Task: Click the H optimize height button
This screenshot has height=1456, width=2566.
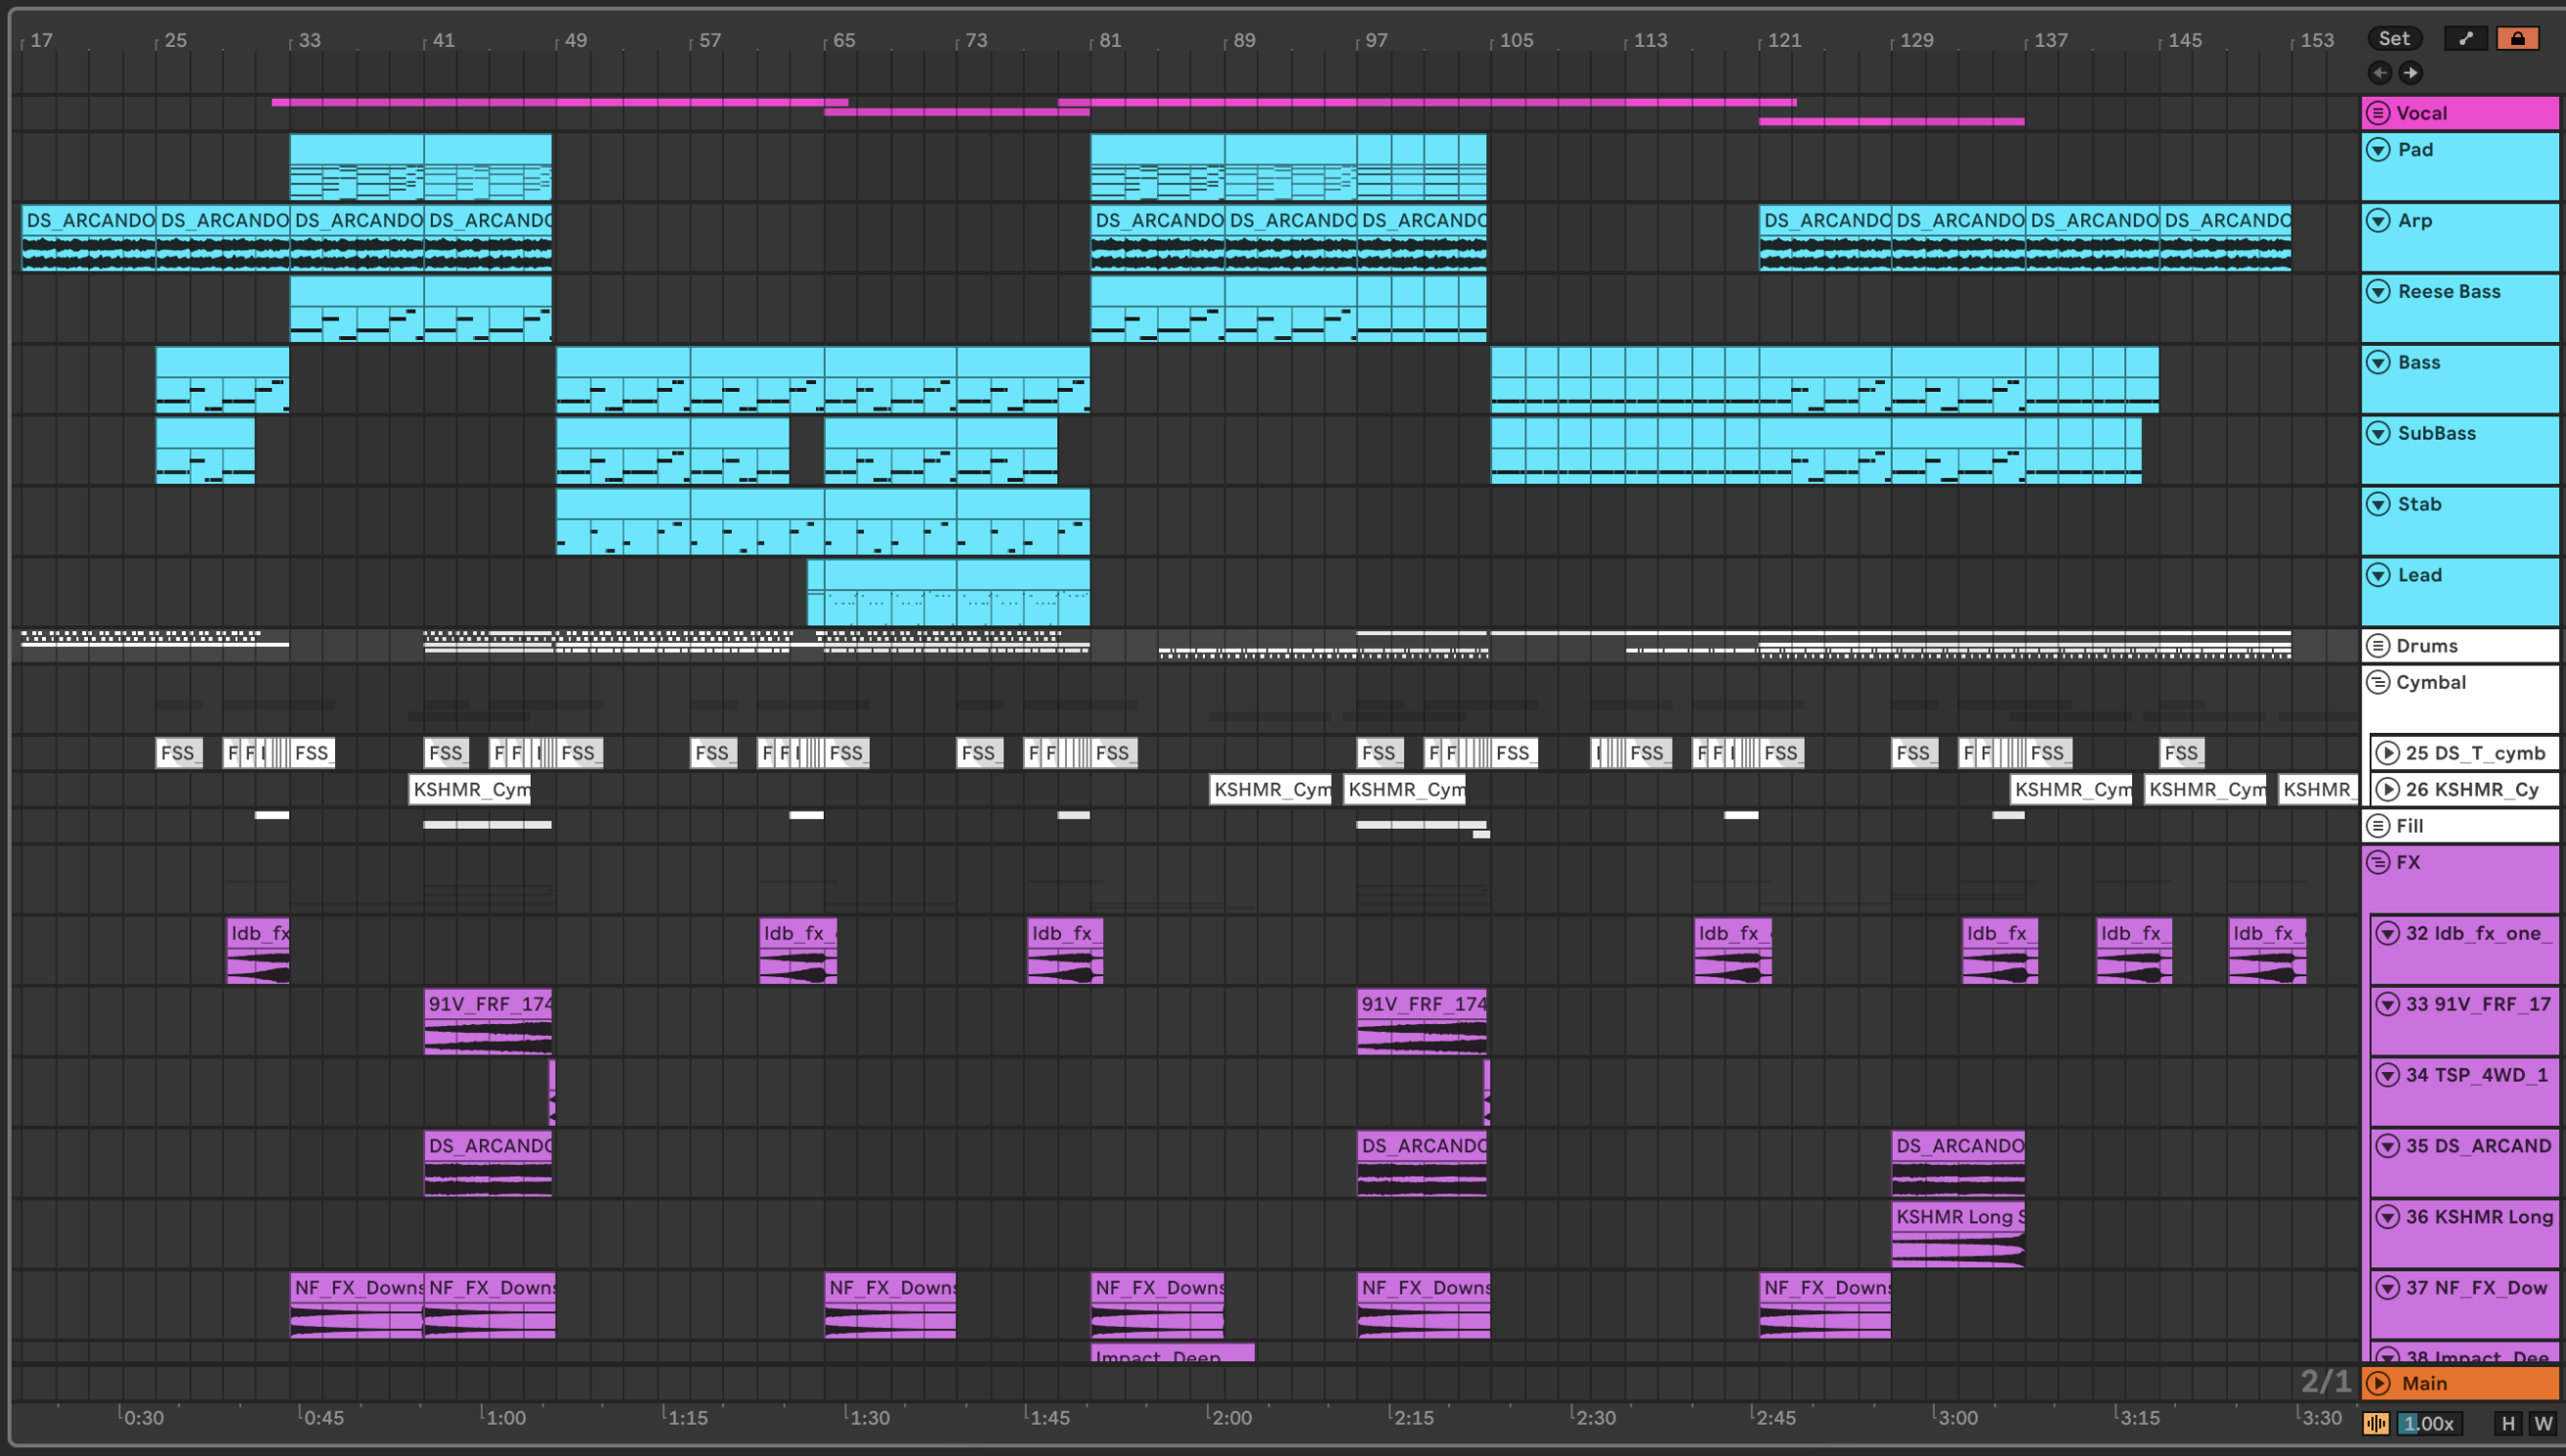Action: click(x=2507, y=1423)
